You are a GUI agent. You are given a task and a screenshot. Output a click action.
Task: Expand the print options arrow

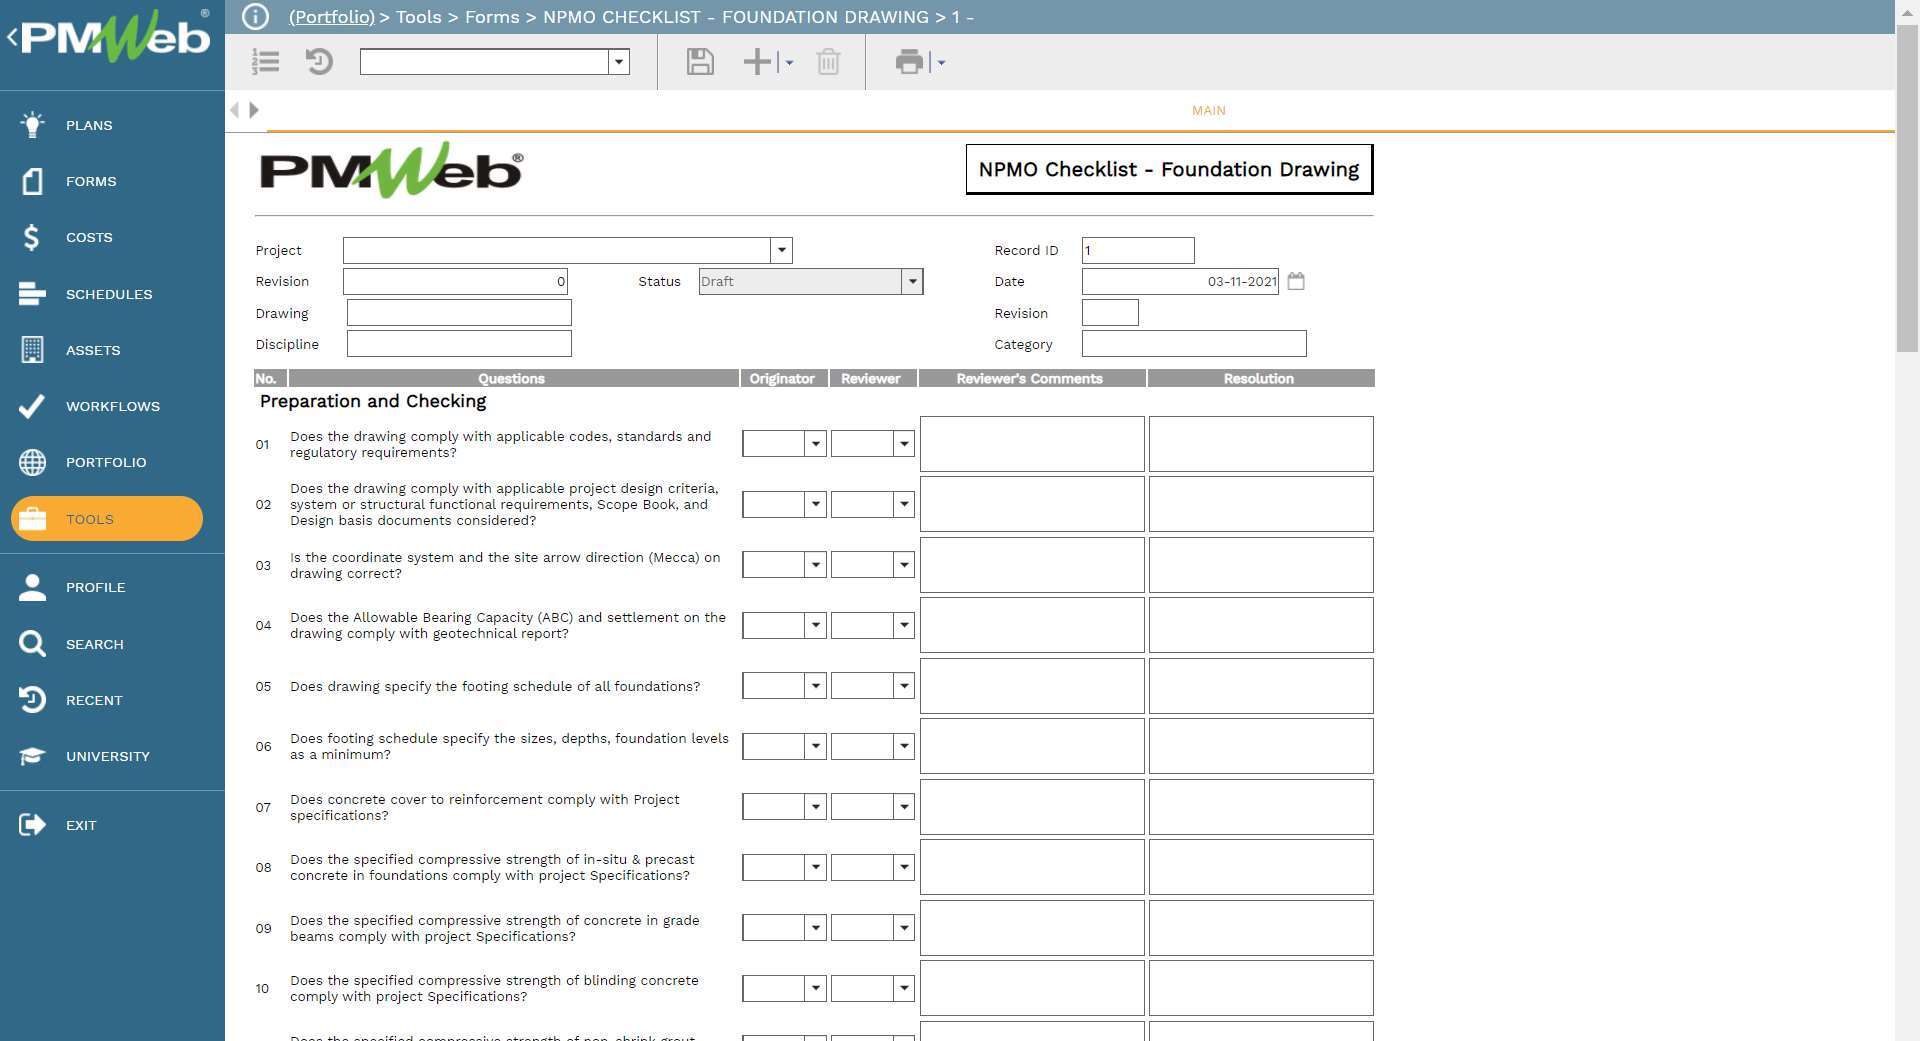click(x=941, y=63)
